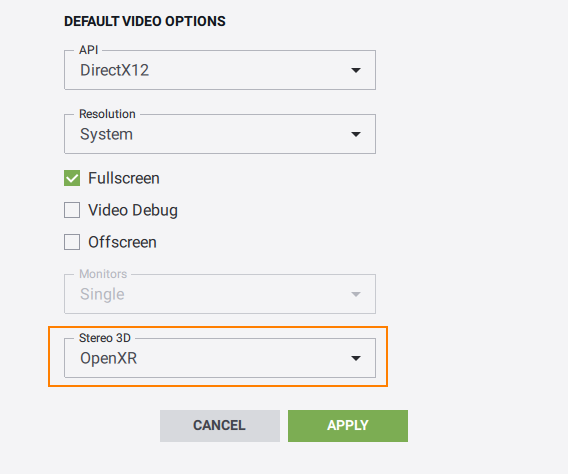Click the small API field label
This screenshot has width=568, height=474.
click(x=89, y=50)
